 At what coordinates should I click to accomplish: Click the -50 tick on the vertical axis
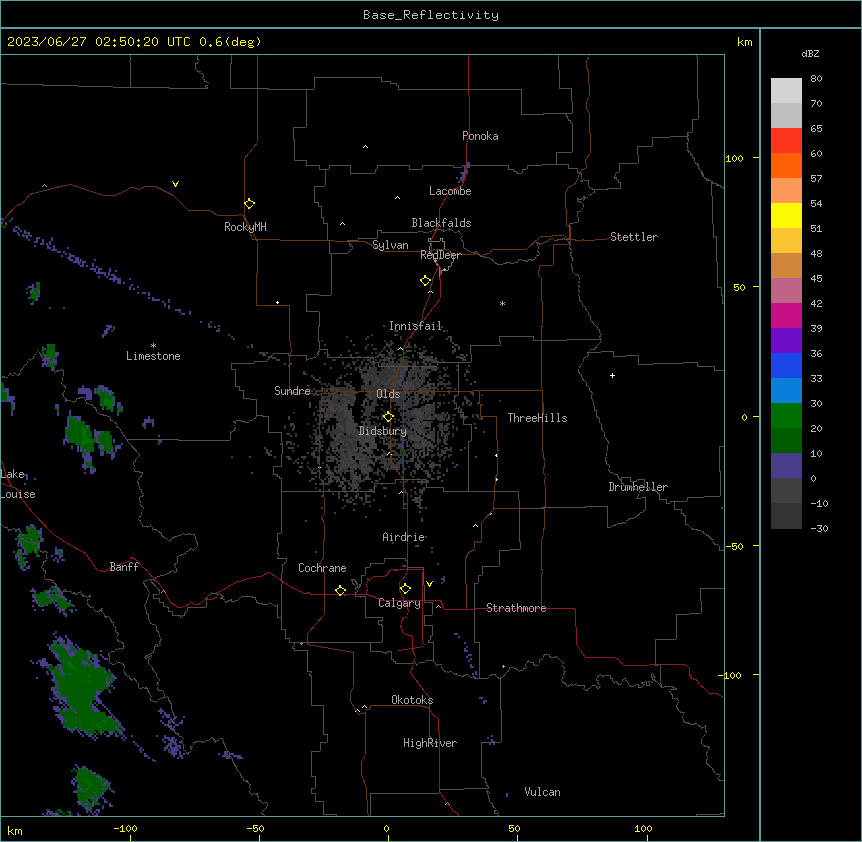[734, 546]
